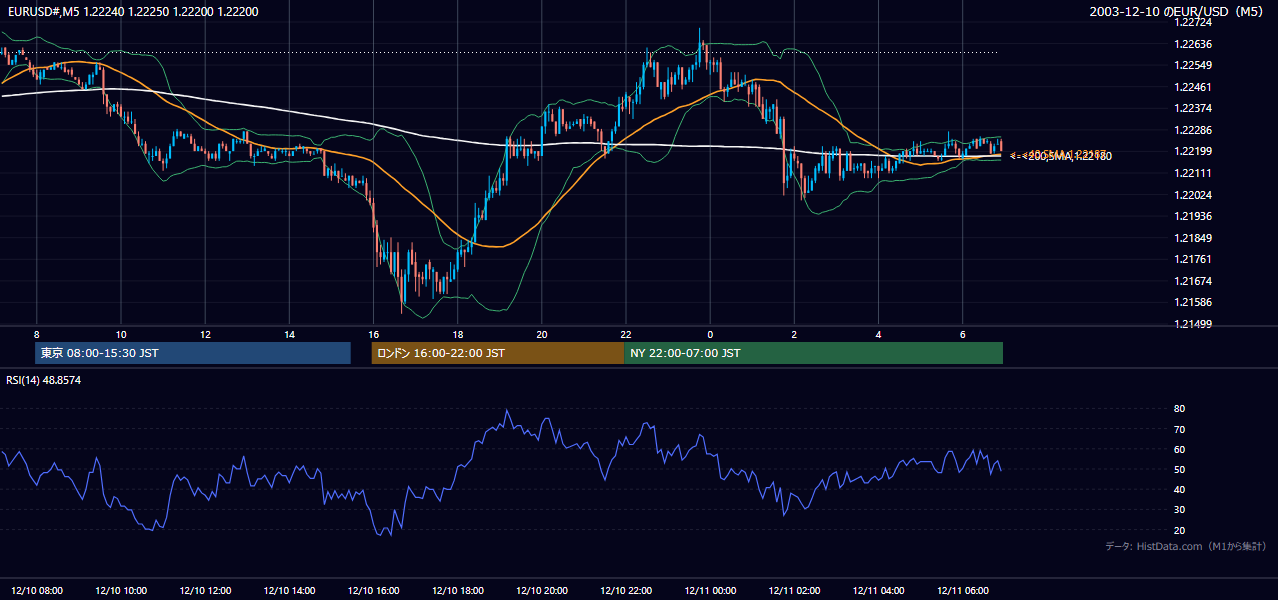
Task: Click the 12/10 10:00 time axis label
Action: coord(121,591)
